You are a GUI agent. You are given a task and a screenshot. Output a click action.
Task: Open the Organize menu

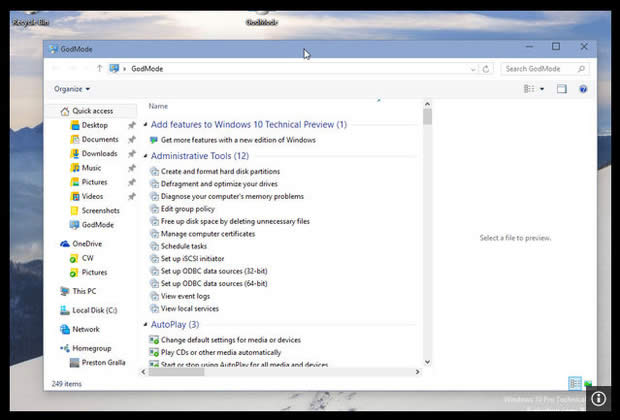tap(72, 89)
